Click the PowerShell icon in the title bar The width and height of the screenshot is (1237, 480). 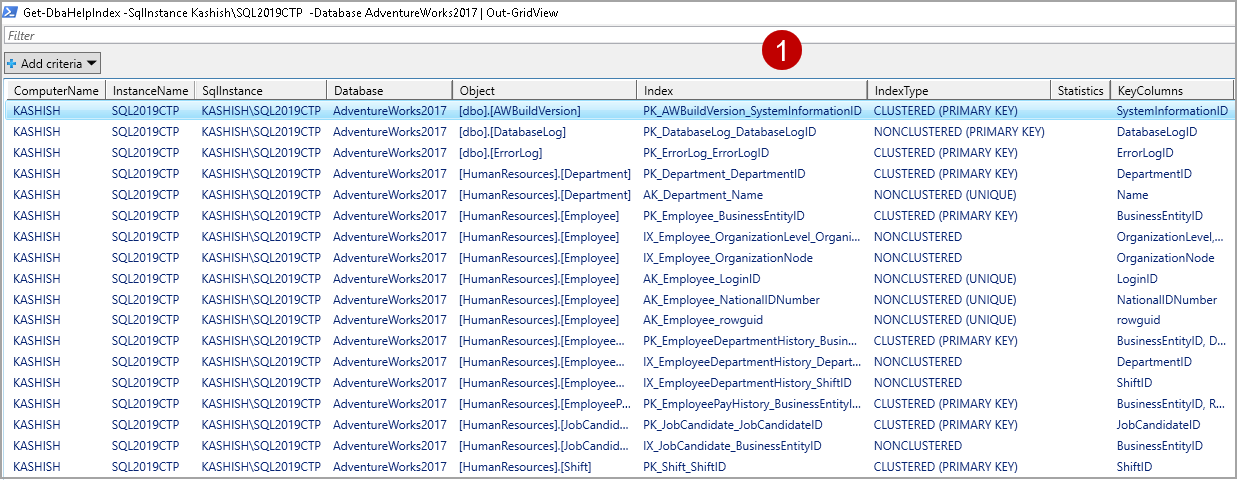click(11, 12)
